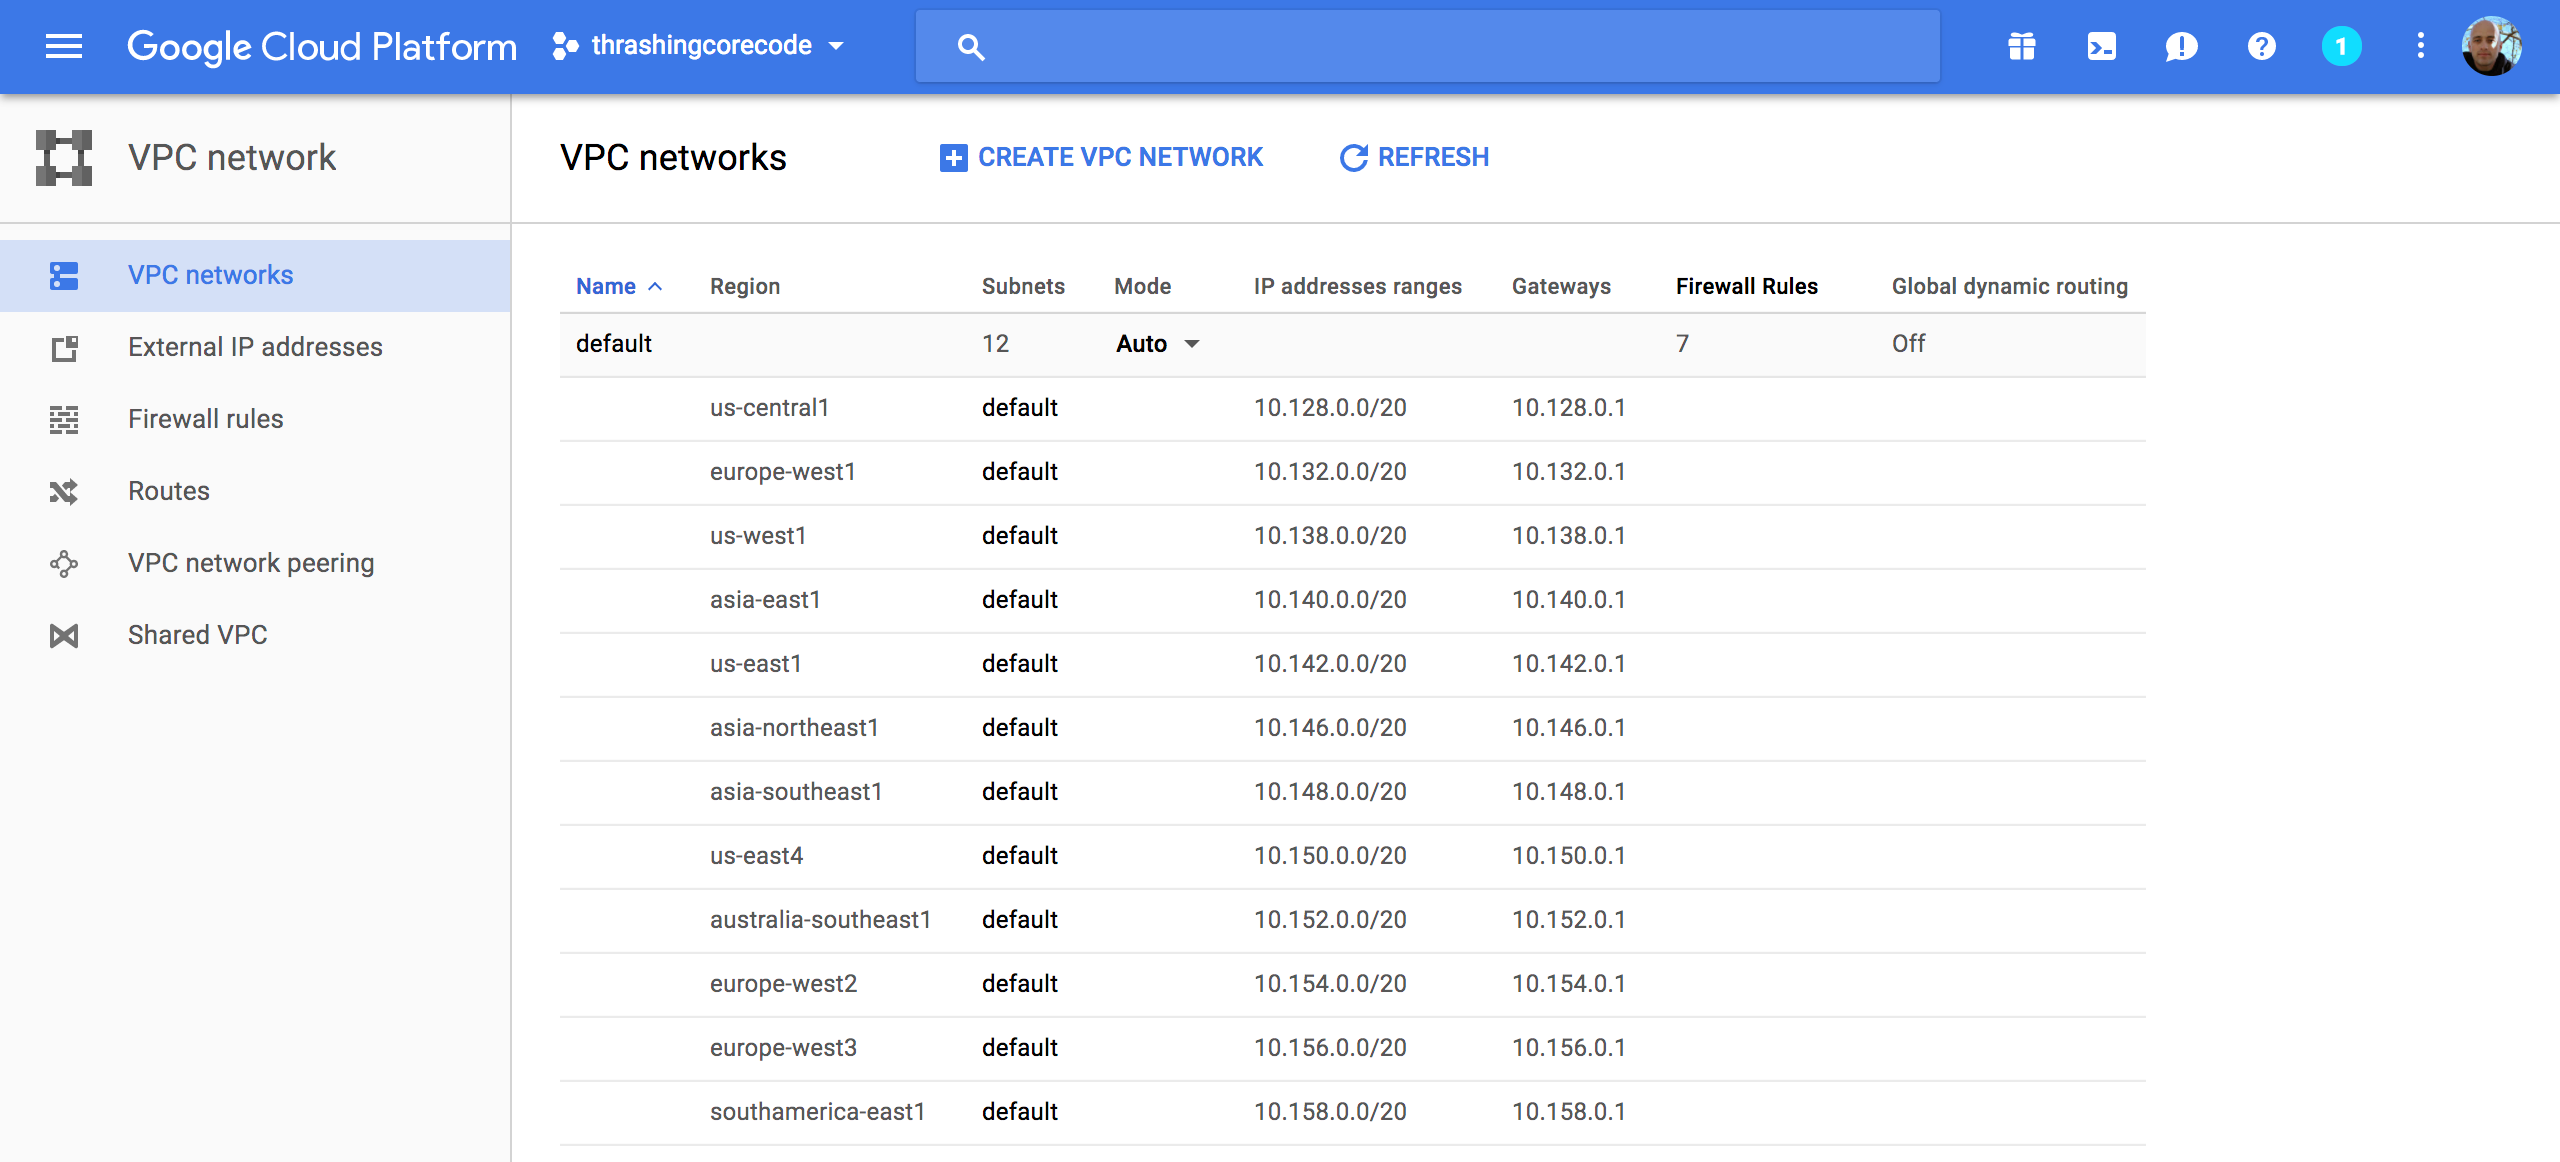This screenshot has height=1162, width=2560.
Task: Go to Firewall rules page
Action: click(x=255, y=419)
